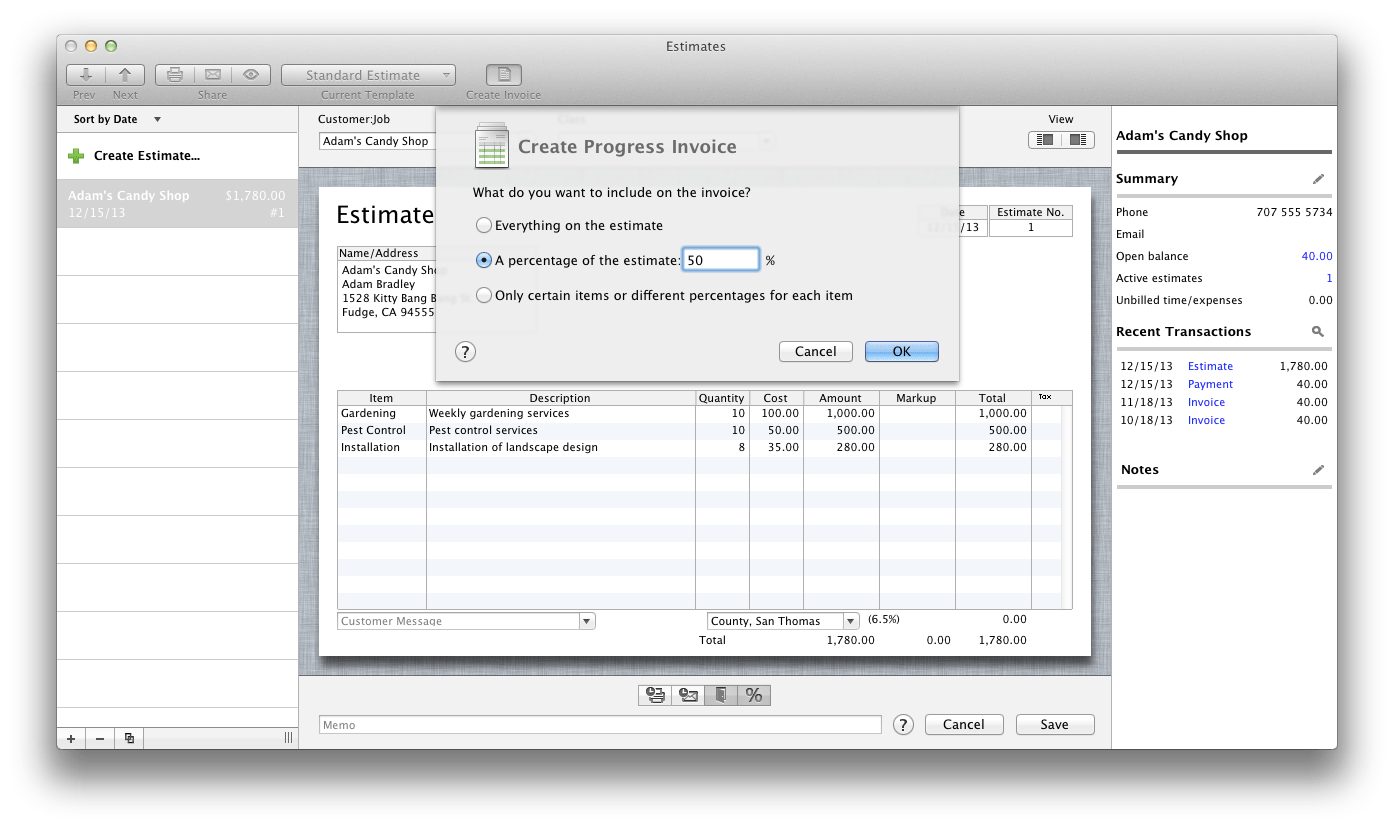The height and width of the screenshot is (828, 1394).
Task: Open search via Recent Transactions magnifier icon
Action: click(x=1318, y=331)
